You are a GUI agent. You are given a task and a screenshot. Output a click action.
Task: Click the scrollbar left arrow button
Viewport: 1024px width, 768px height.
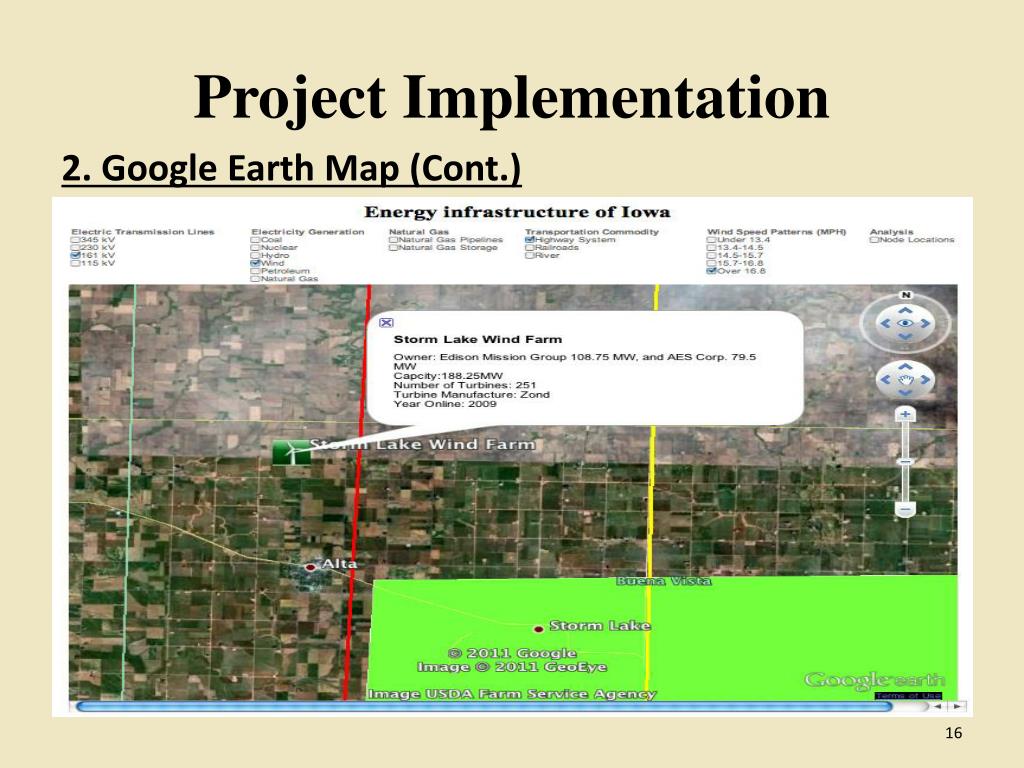[938, 706]
